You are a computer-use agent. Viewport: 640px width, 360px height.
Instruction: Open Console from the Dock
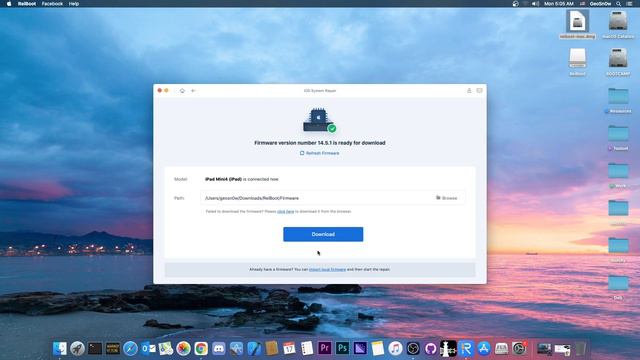coord(113,348)
